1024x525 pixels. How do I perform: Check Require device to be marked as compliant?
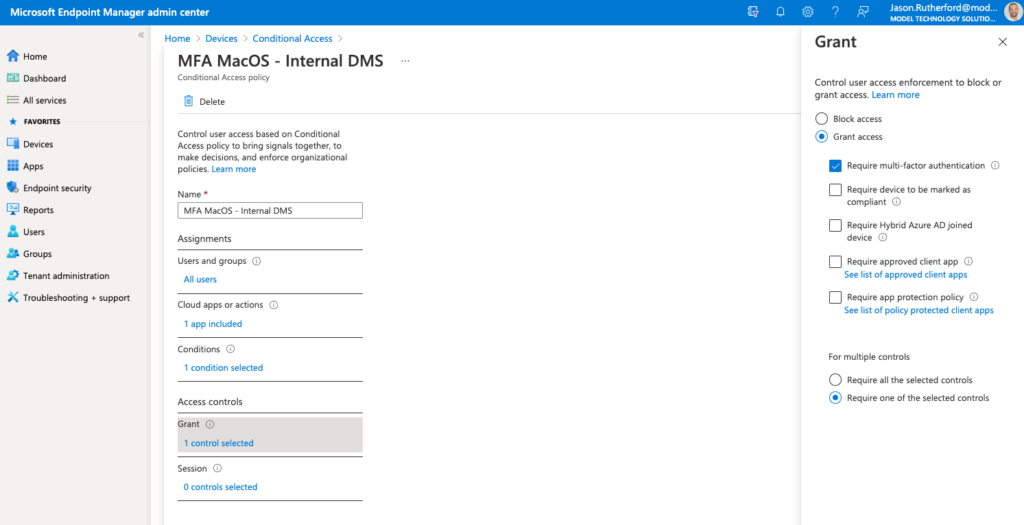(835, 189)
